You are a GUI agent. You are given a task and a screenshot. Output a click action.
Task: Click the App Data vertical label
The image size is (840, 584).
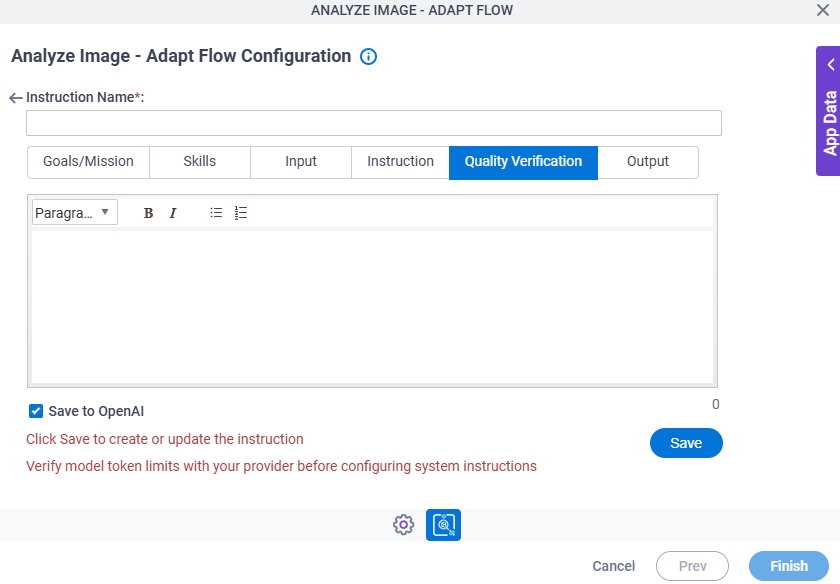830,123
